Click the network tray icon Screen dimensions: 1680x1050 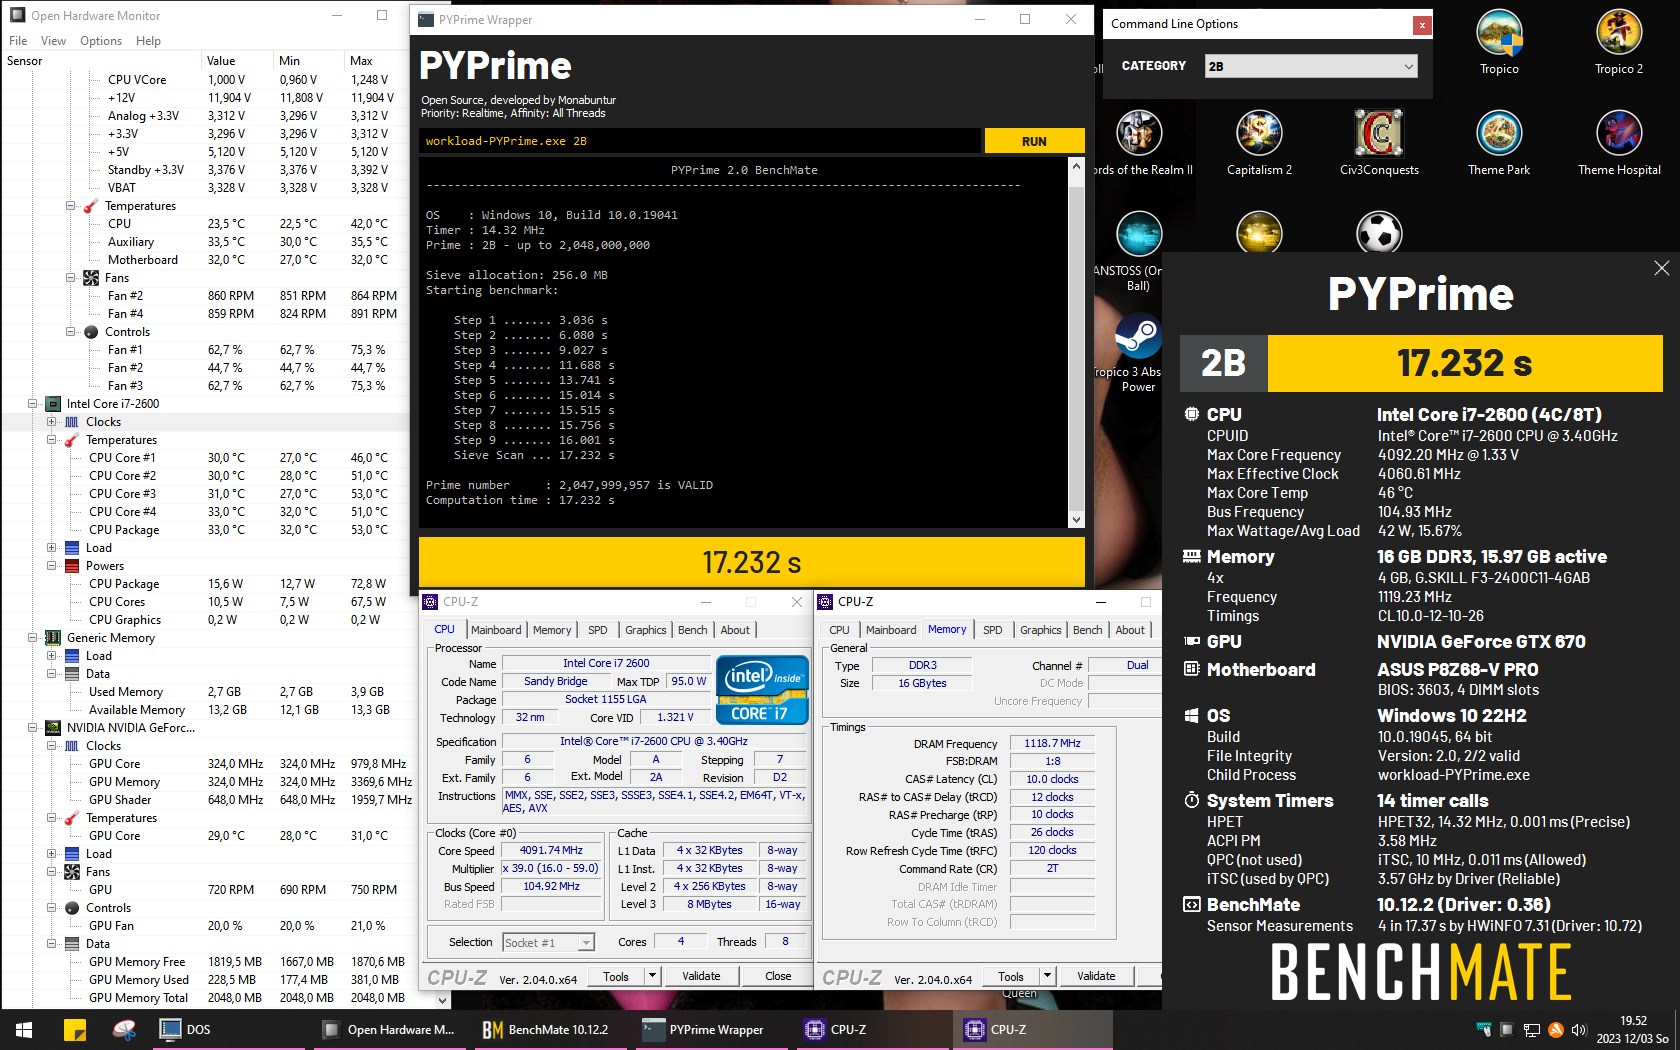[x=1531, y=1029]
